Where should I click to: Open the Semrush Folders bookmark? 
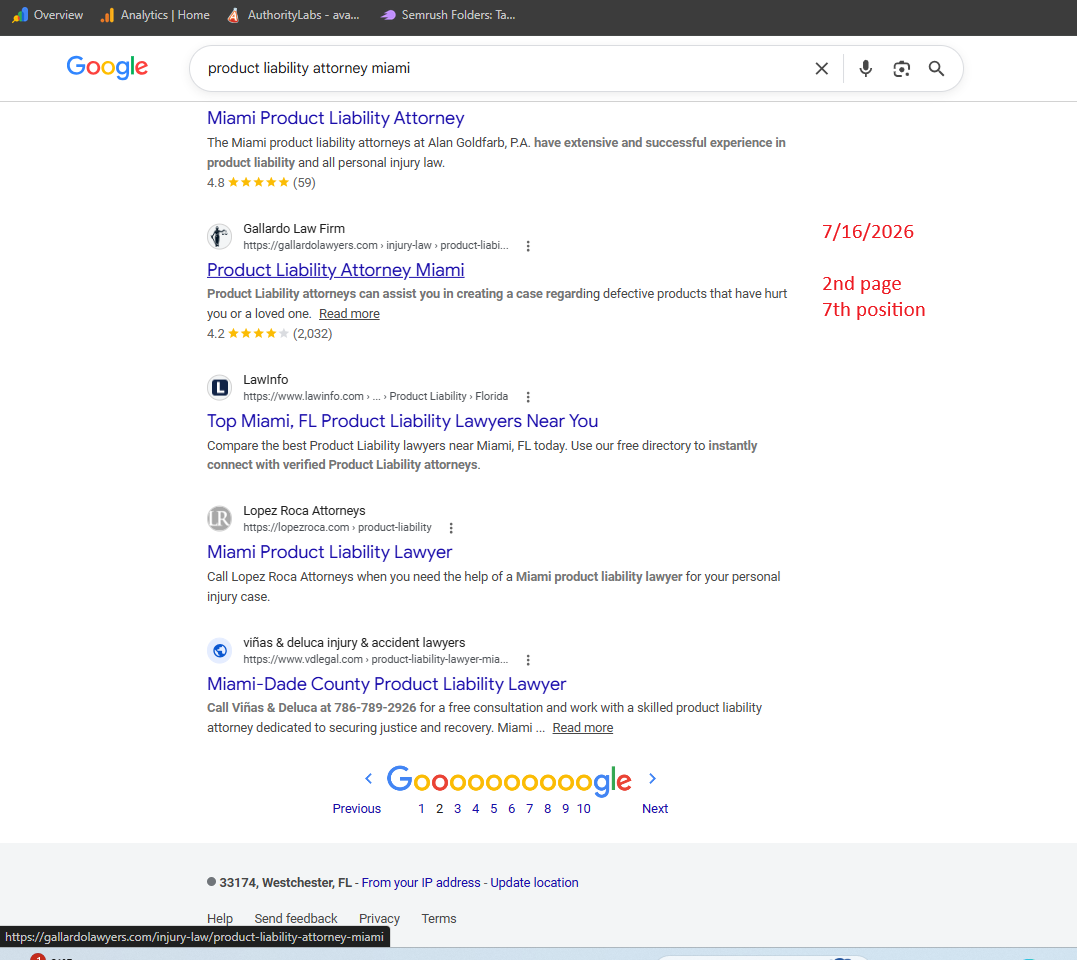[x=448, y=15]
